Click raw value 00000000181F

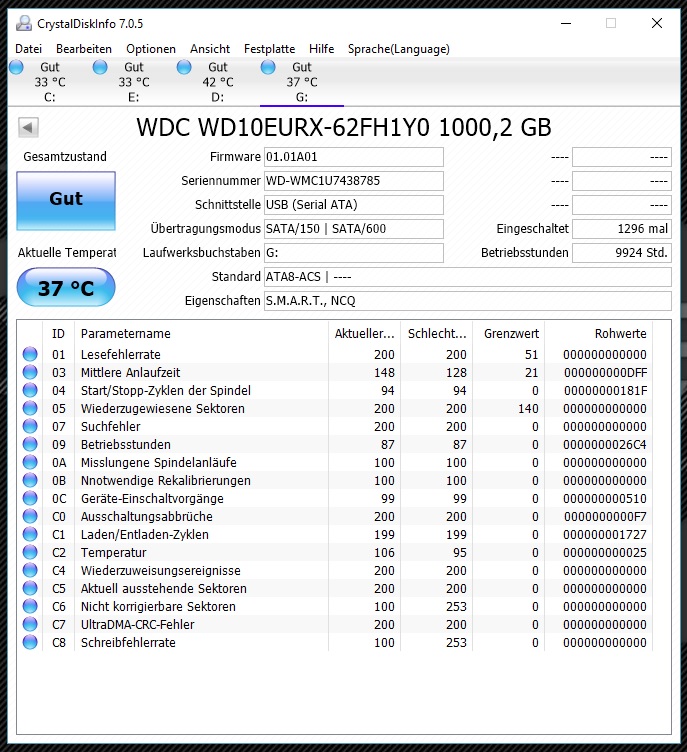point(605,390)
